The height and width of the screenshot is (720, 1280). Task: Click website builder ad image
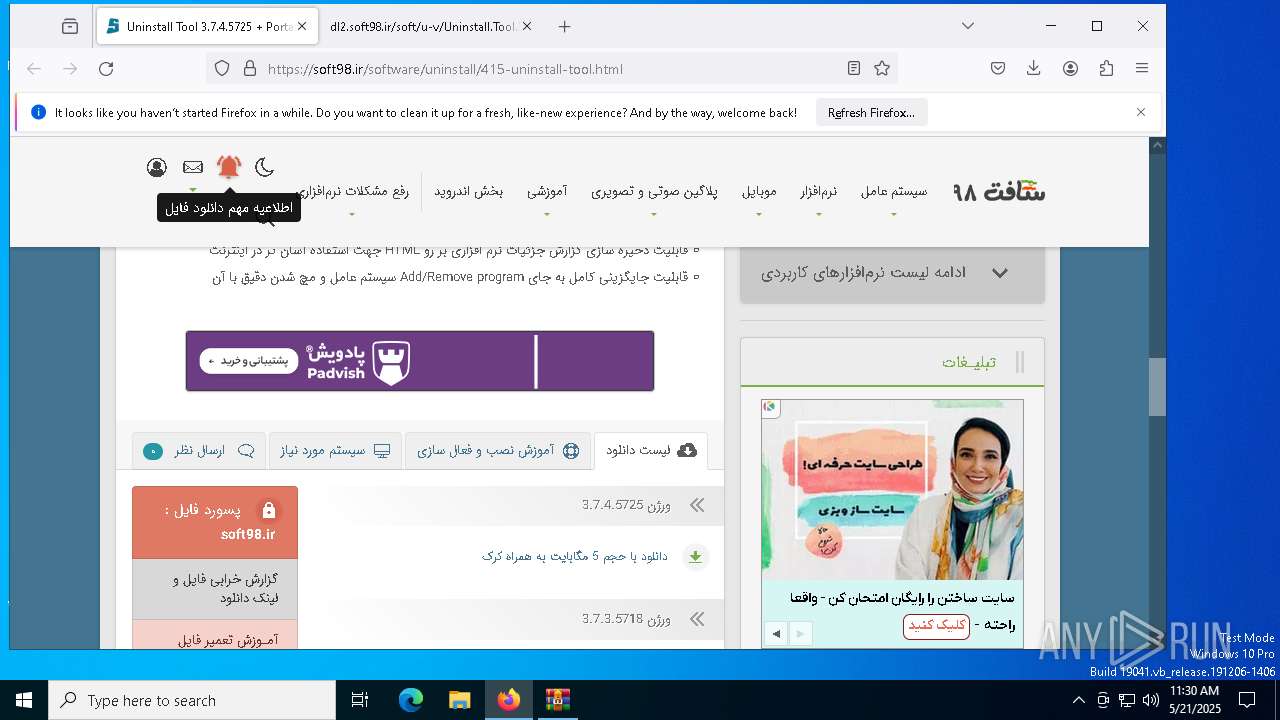(892, 490)
